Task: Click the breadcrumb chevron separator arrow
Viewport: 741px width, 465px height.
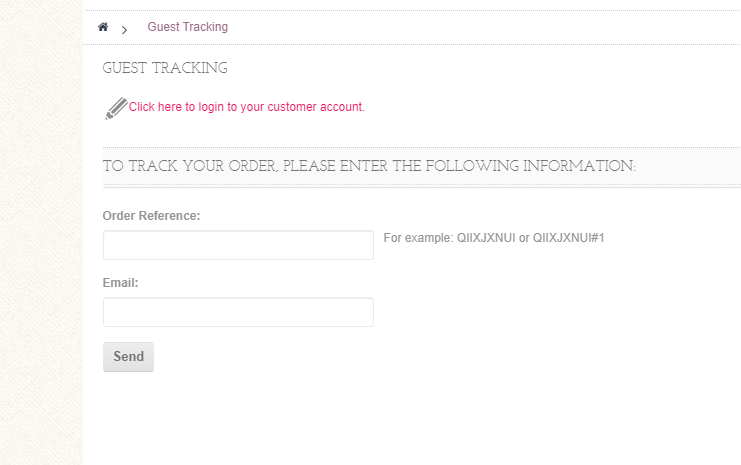Action: pos(124,30)
